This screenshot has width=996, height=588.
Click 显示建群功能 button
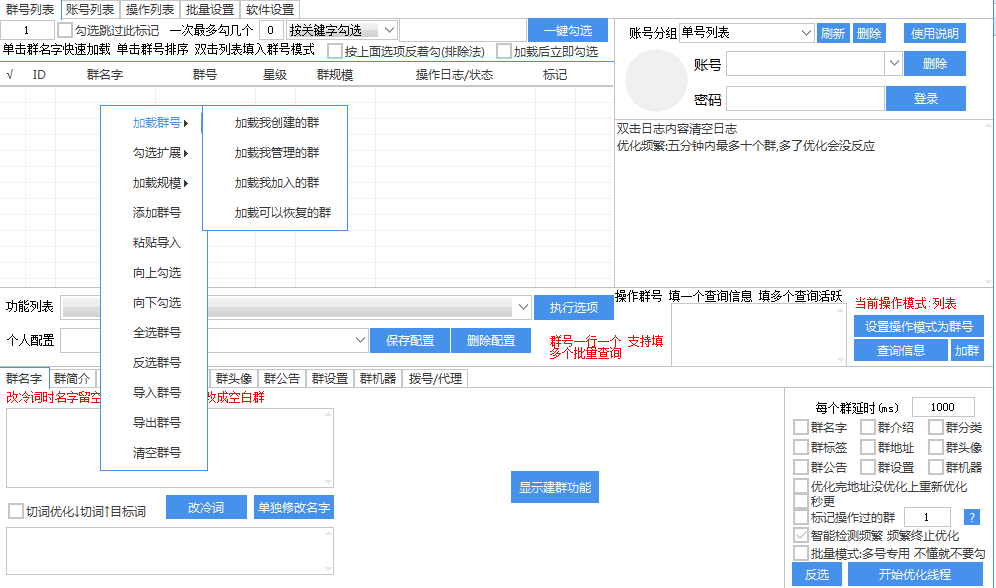[x=555, y=487]
